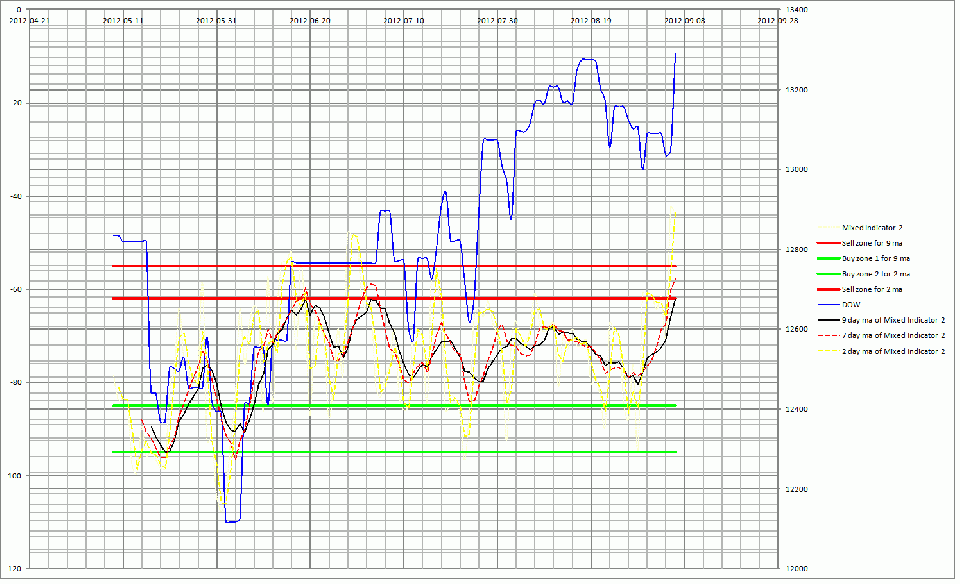Screen dimensions: 960x584
Task: Click the 2012-09-08 date axis label
Action: [684, 20]
